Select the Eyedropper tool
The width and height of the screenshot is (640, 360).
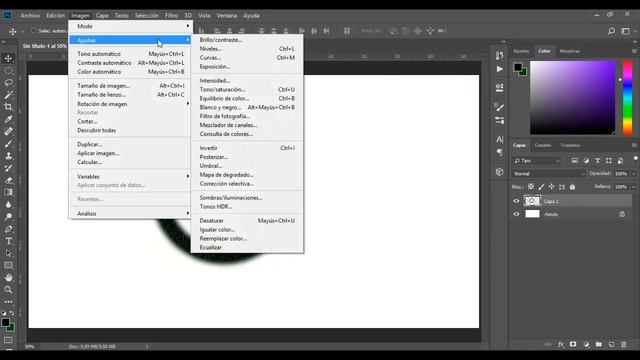8,119
